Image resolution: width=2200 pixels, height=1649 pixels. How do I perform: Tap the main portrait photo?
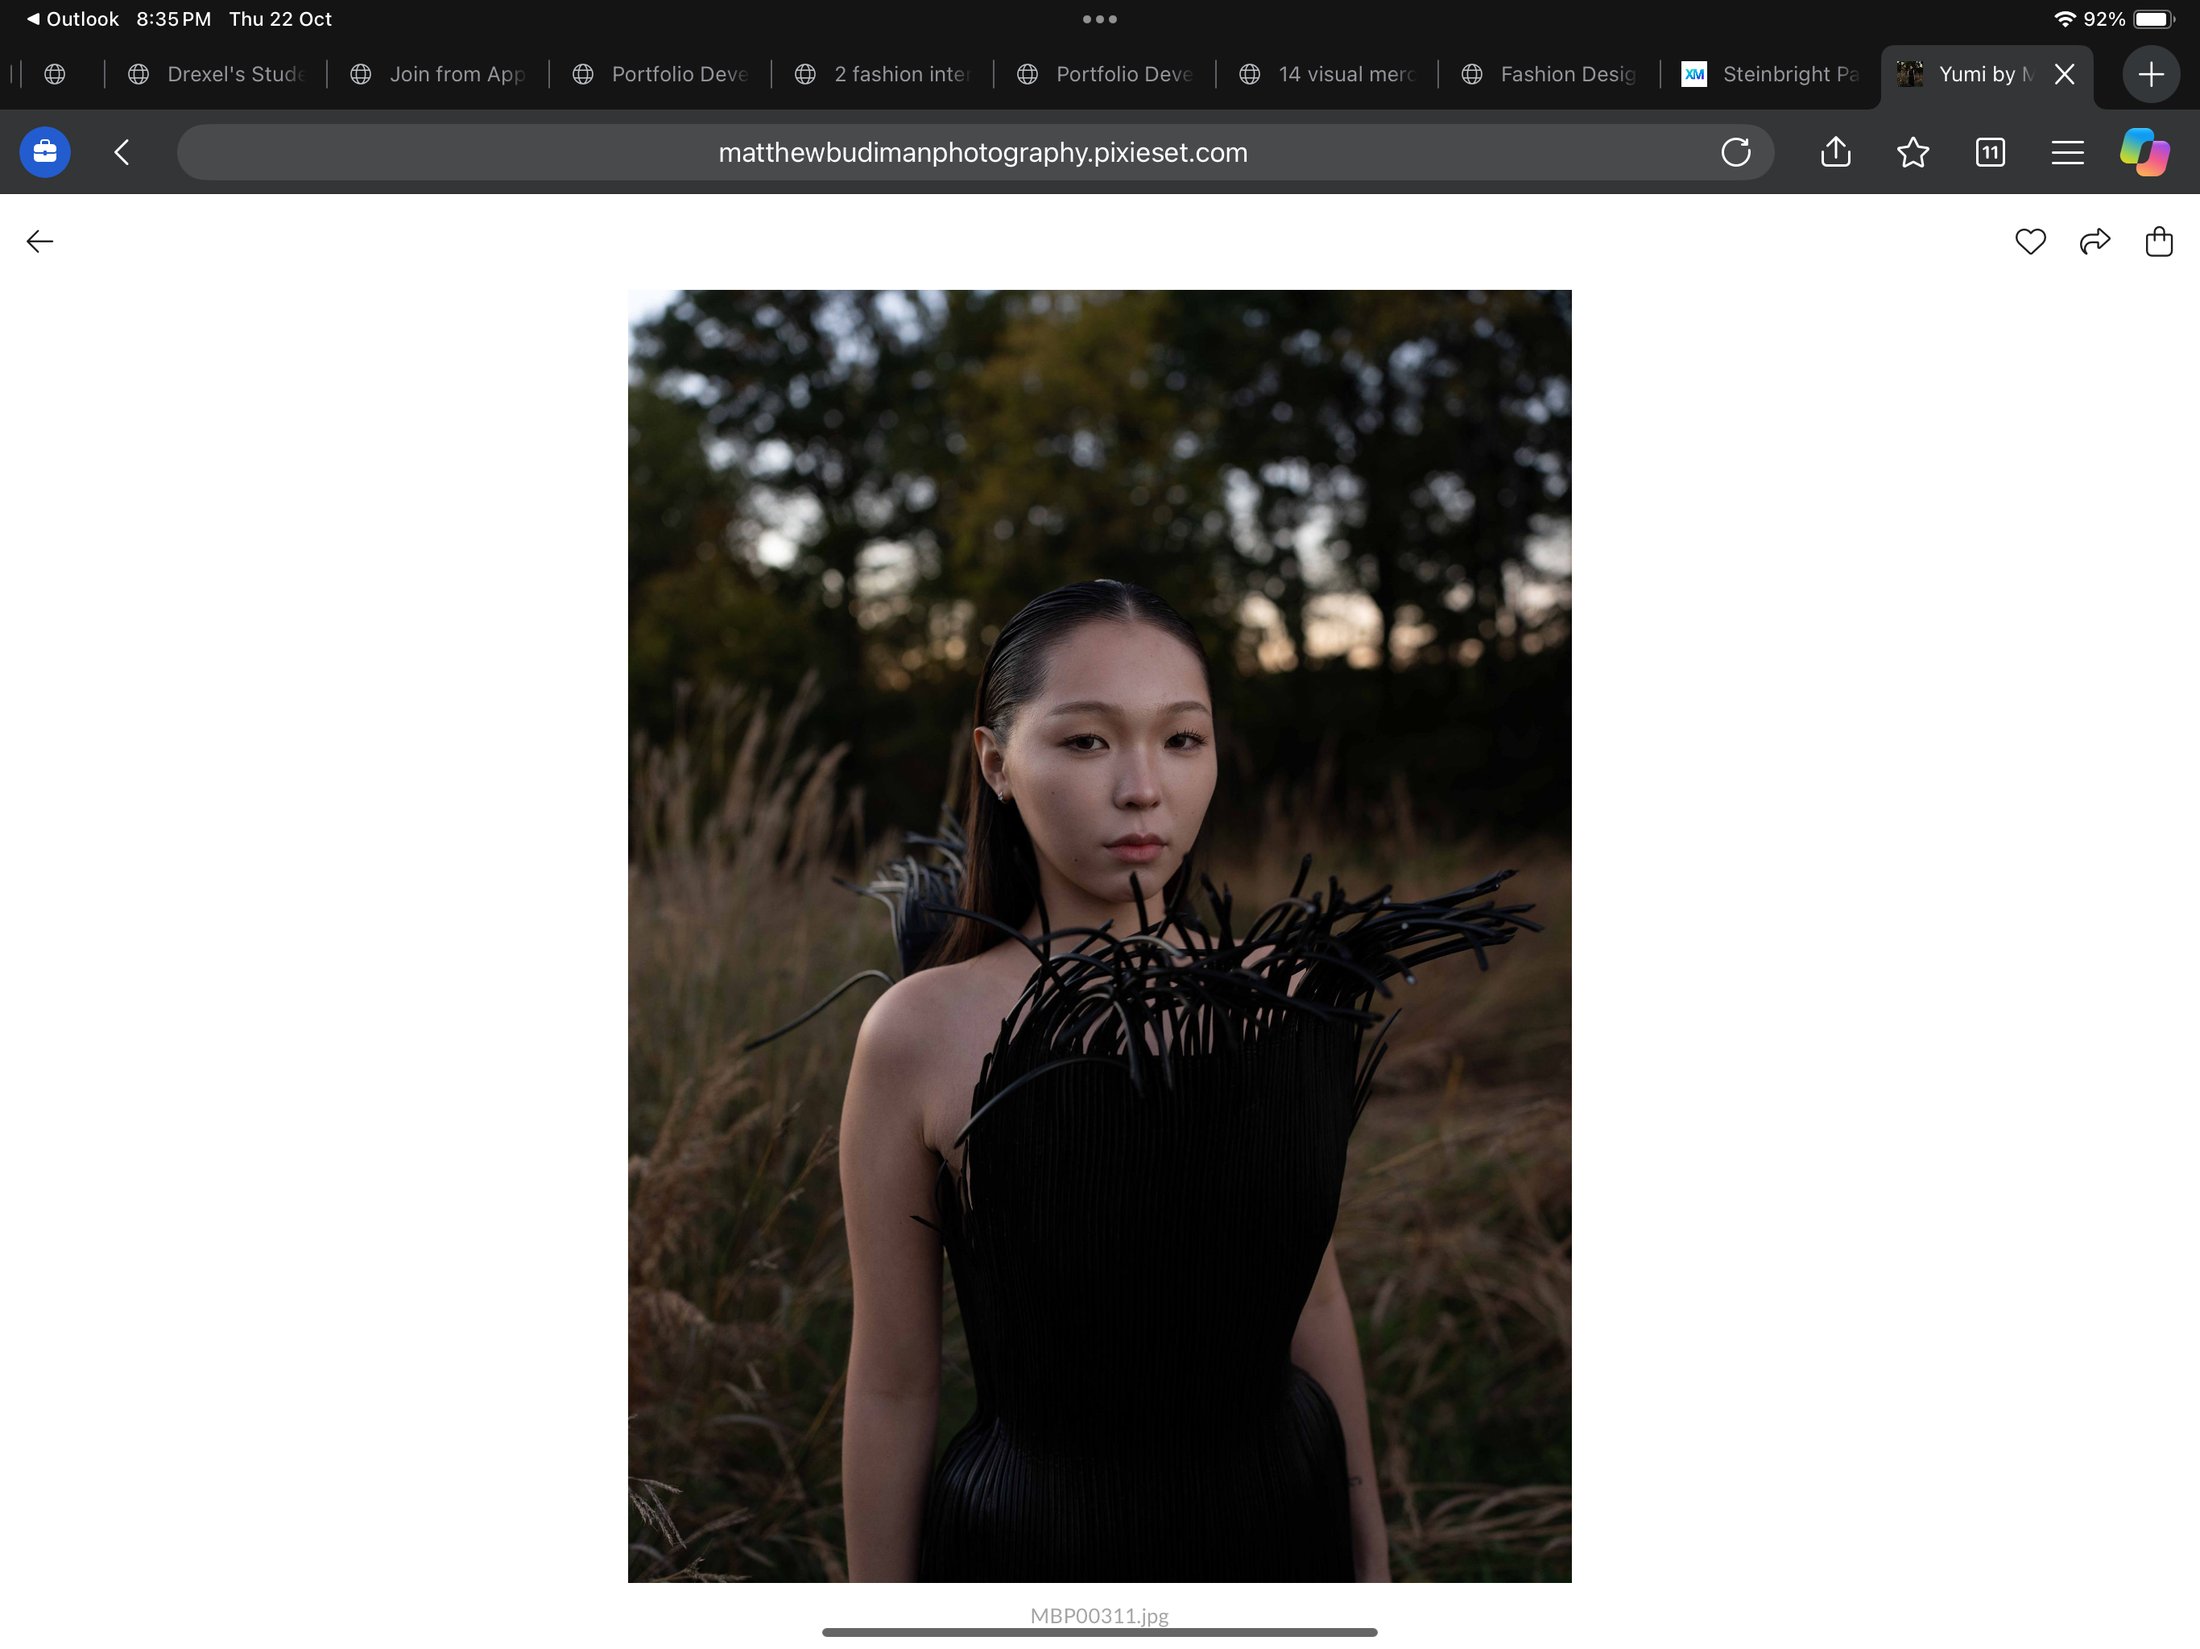click(1099, 936)
